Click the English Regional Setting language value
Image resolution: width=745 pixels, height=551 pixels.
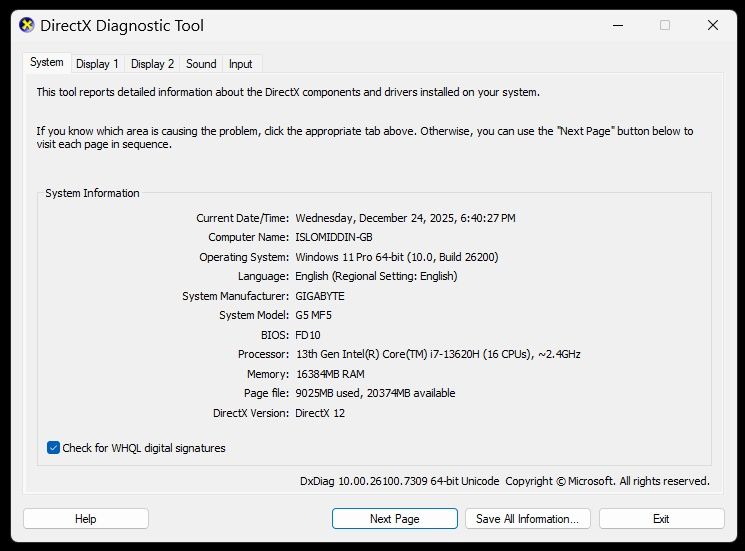coord(376,276)
